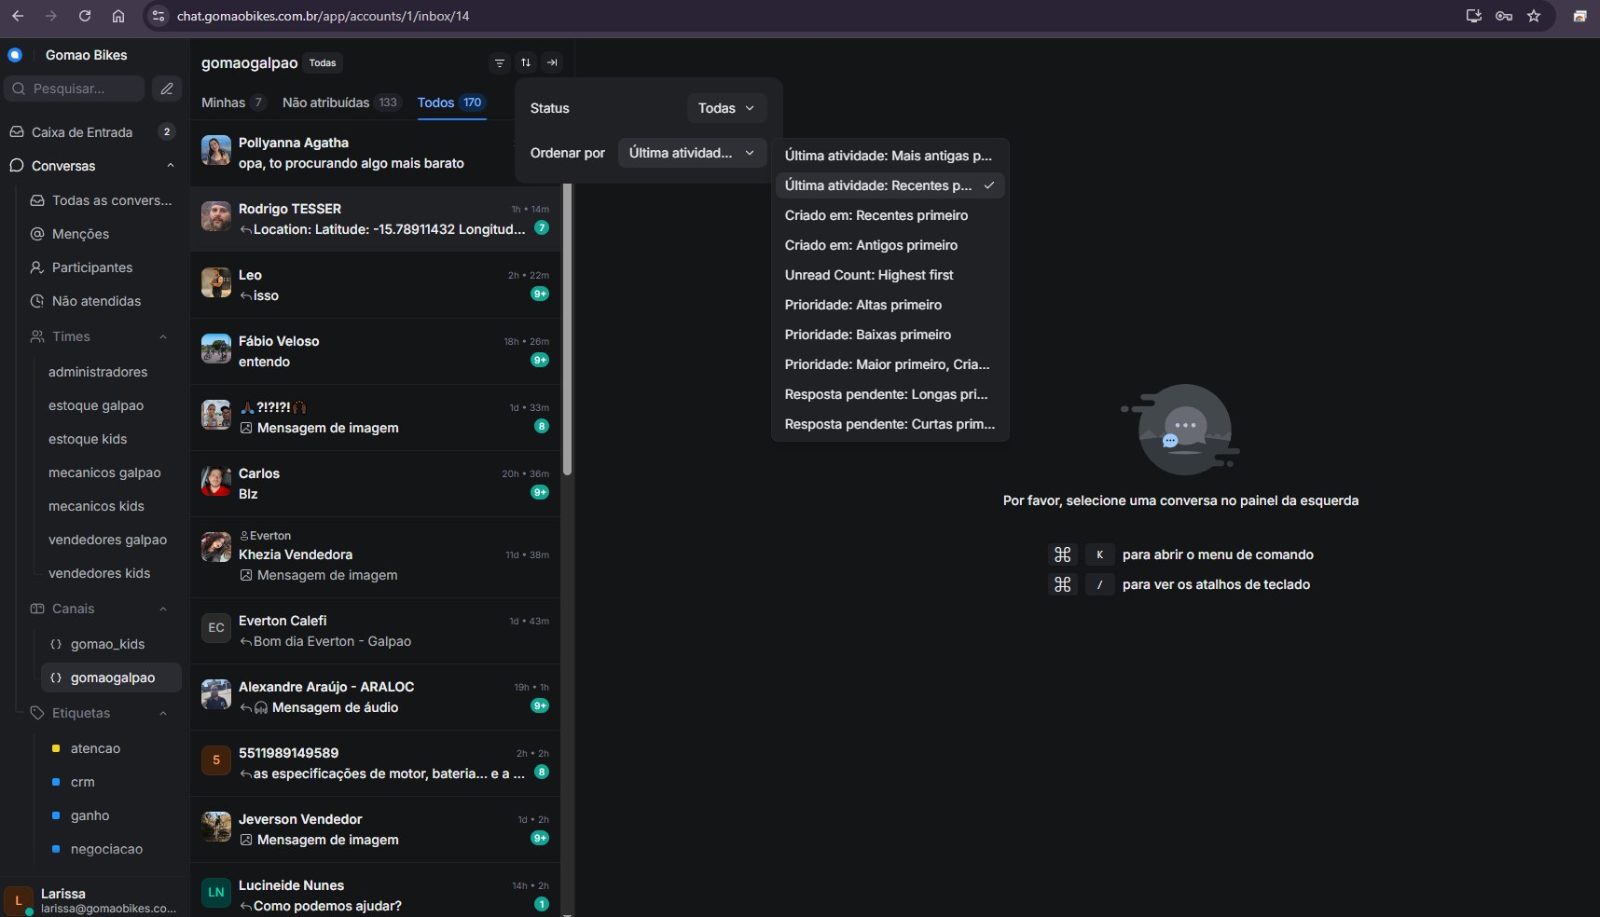Click the Pesquisar search field
Image resolution: width=1600 pixels, height=917 pixels.
pyautogui.click(x=75, y=89)
